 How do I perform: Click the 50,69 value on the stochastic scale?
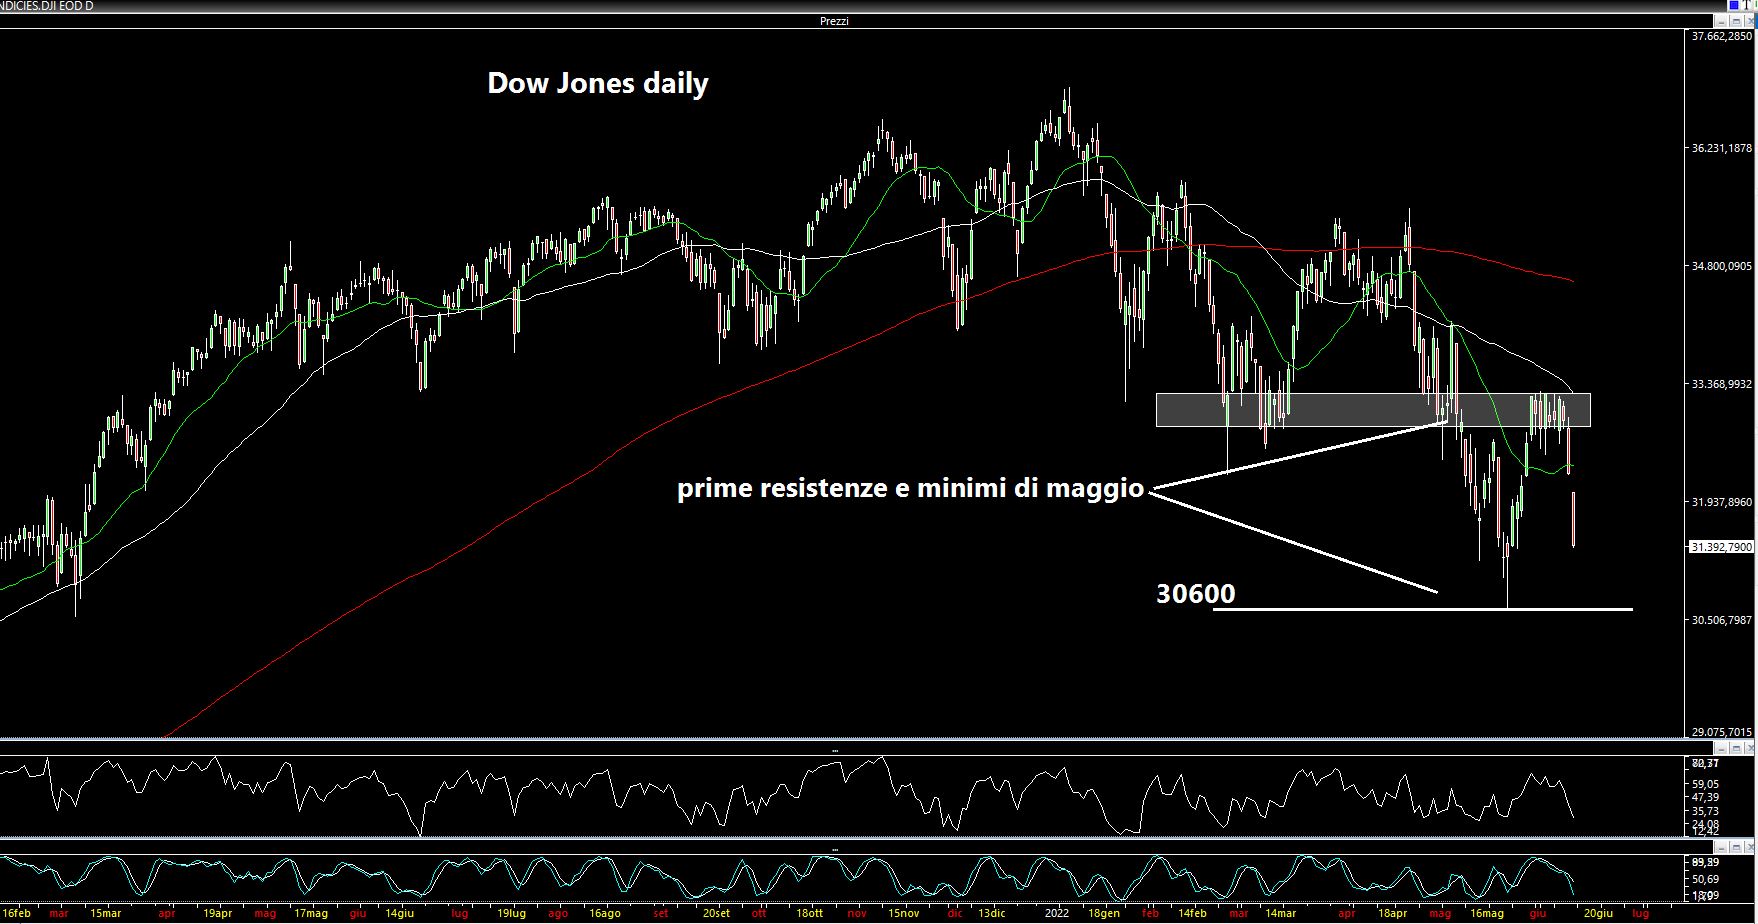tap(1705, 880)
